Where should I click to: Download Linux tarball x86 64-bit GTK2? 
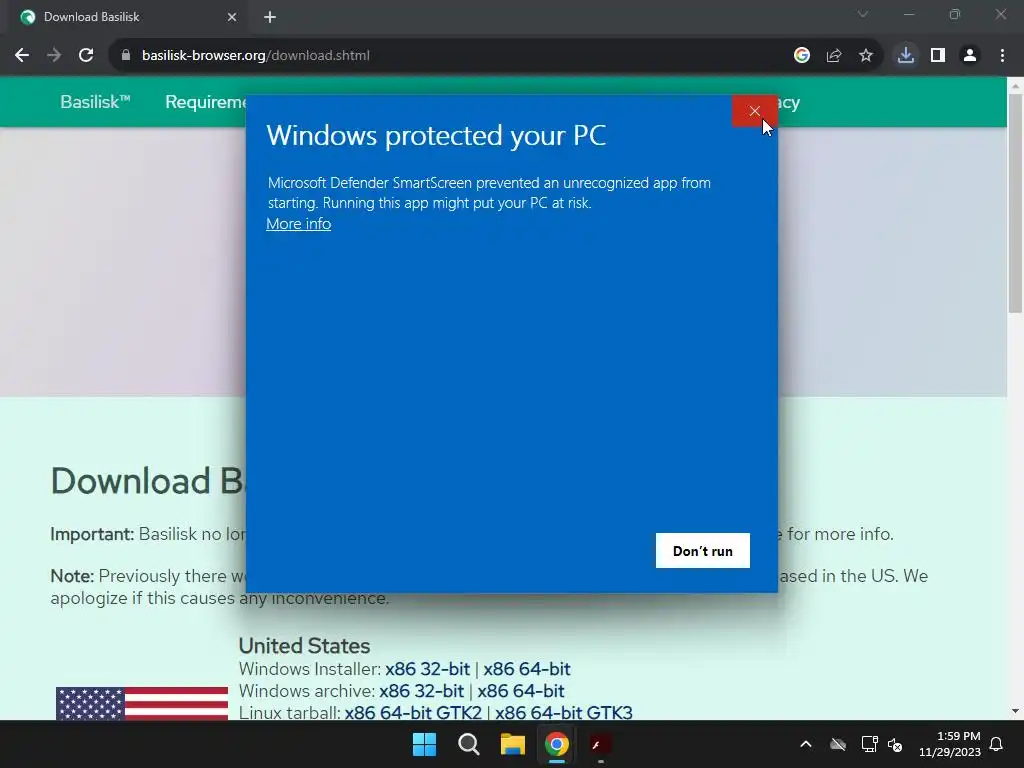[413, 712]
